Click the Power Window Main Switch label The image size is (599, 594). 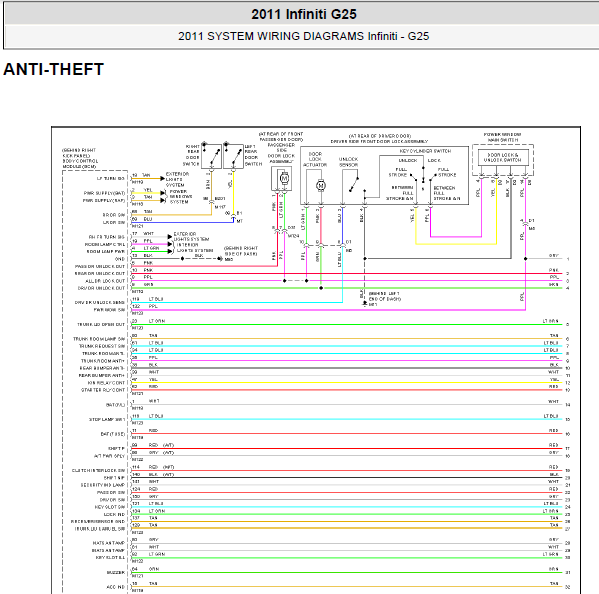click(x=502, y=137)
